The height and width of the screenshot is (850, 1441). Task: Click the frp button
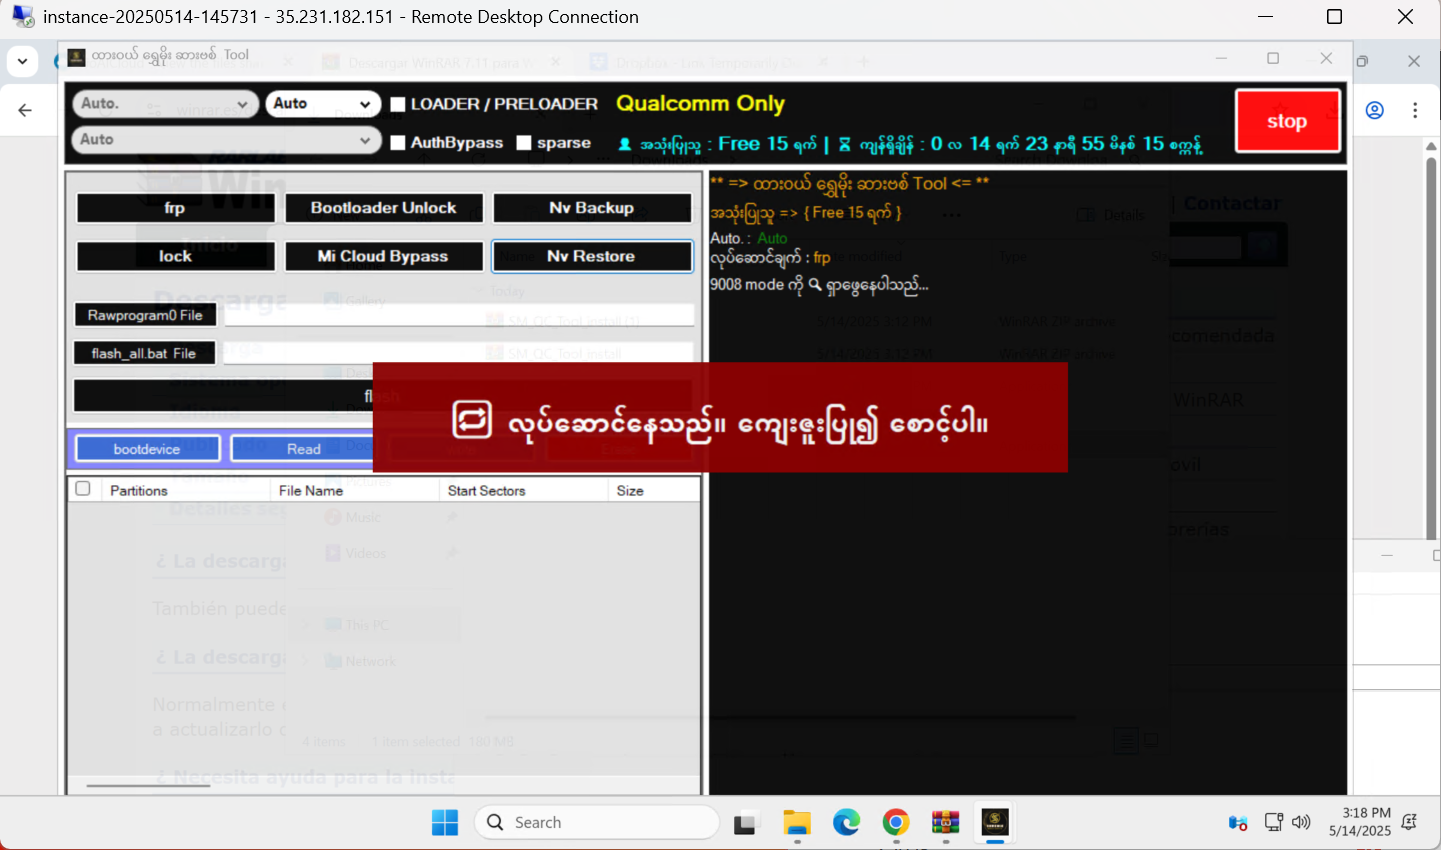(x=175, y=208)
